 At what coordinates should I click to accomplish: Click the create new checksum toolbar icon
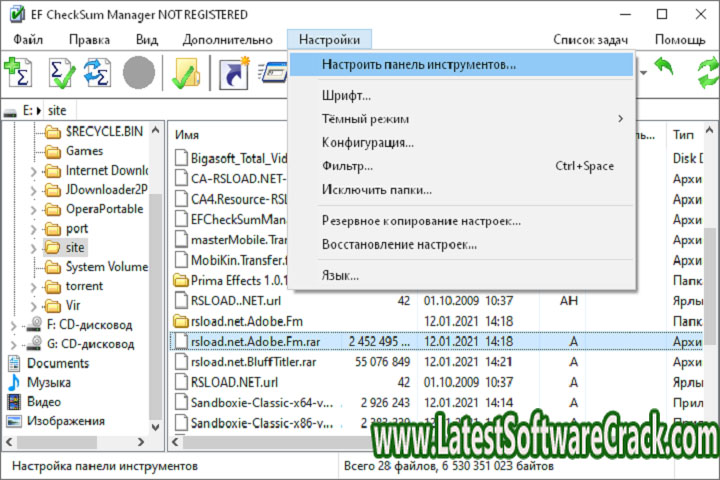pos(18,72)
